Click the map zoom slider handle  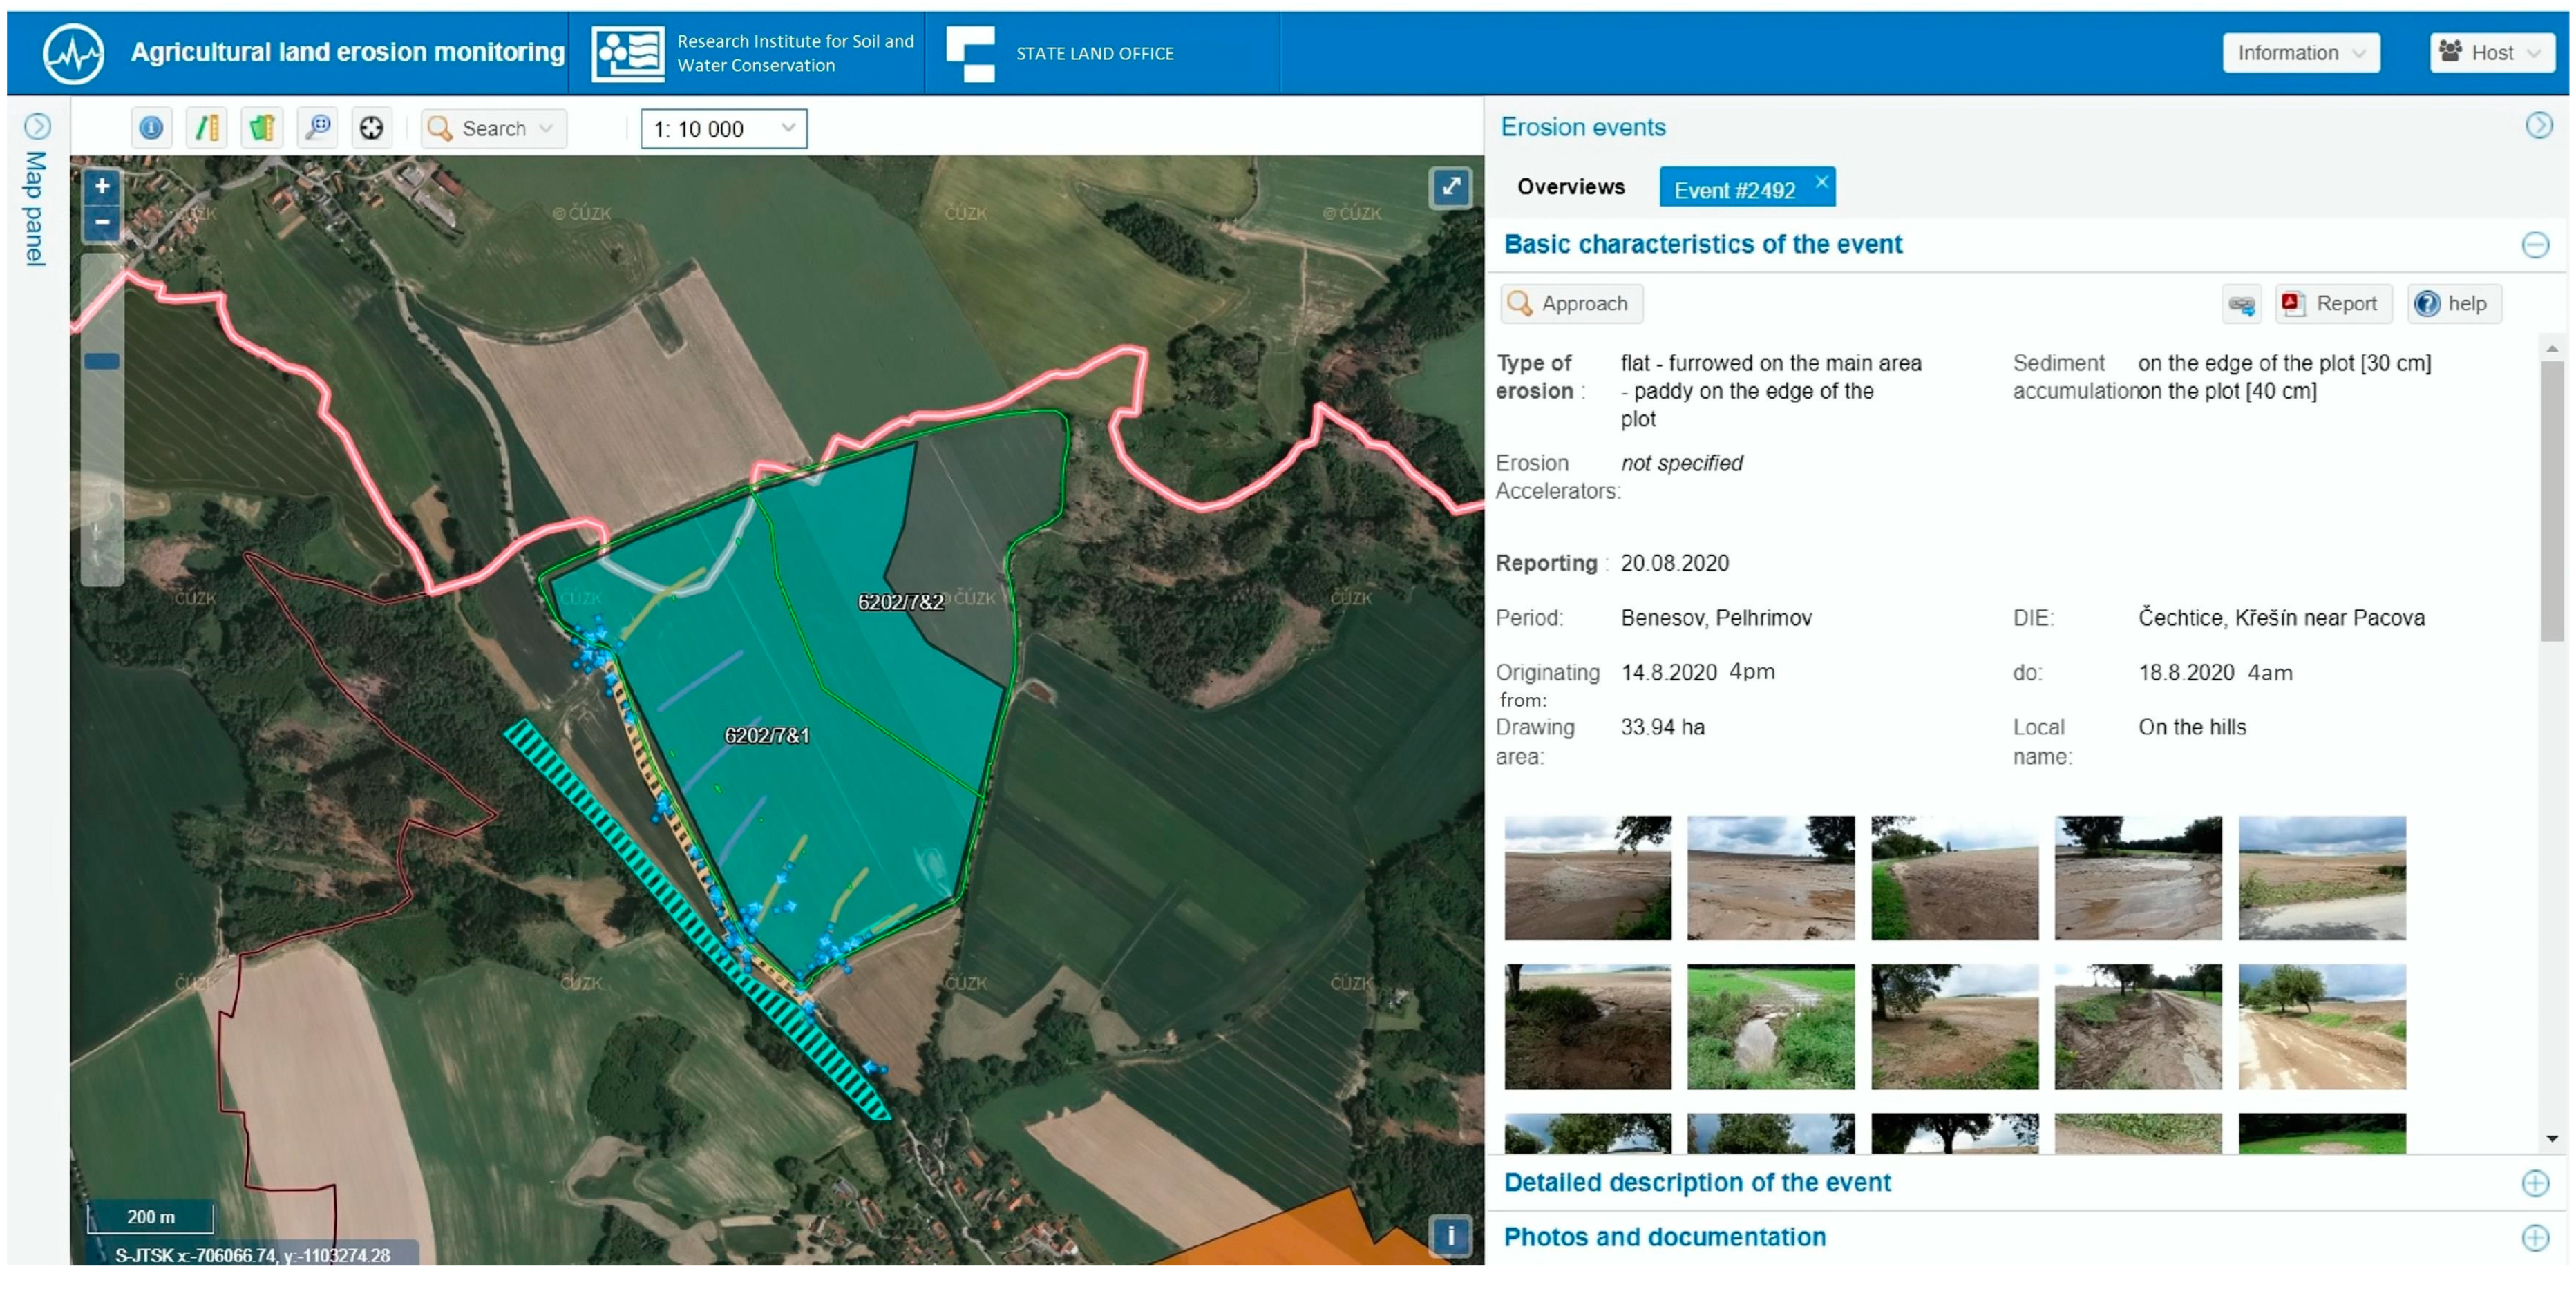point(102,361)
